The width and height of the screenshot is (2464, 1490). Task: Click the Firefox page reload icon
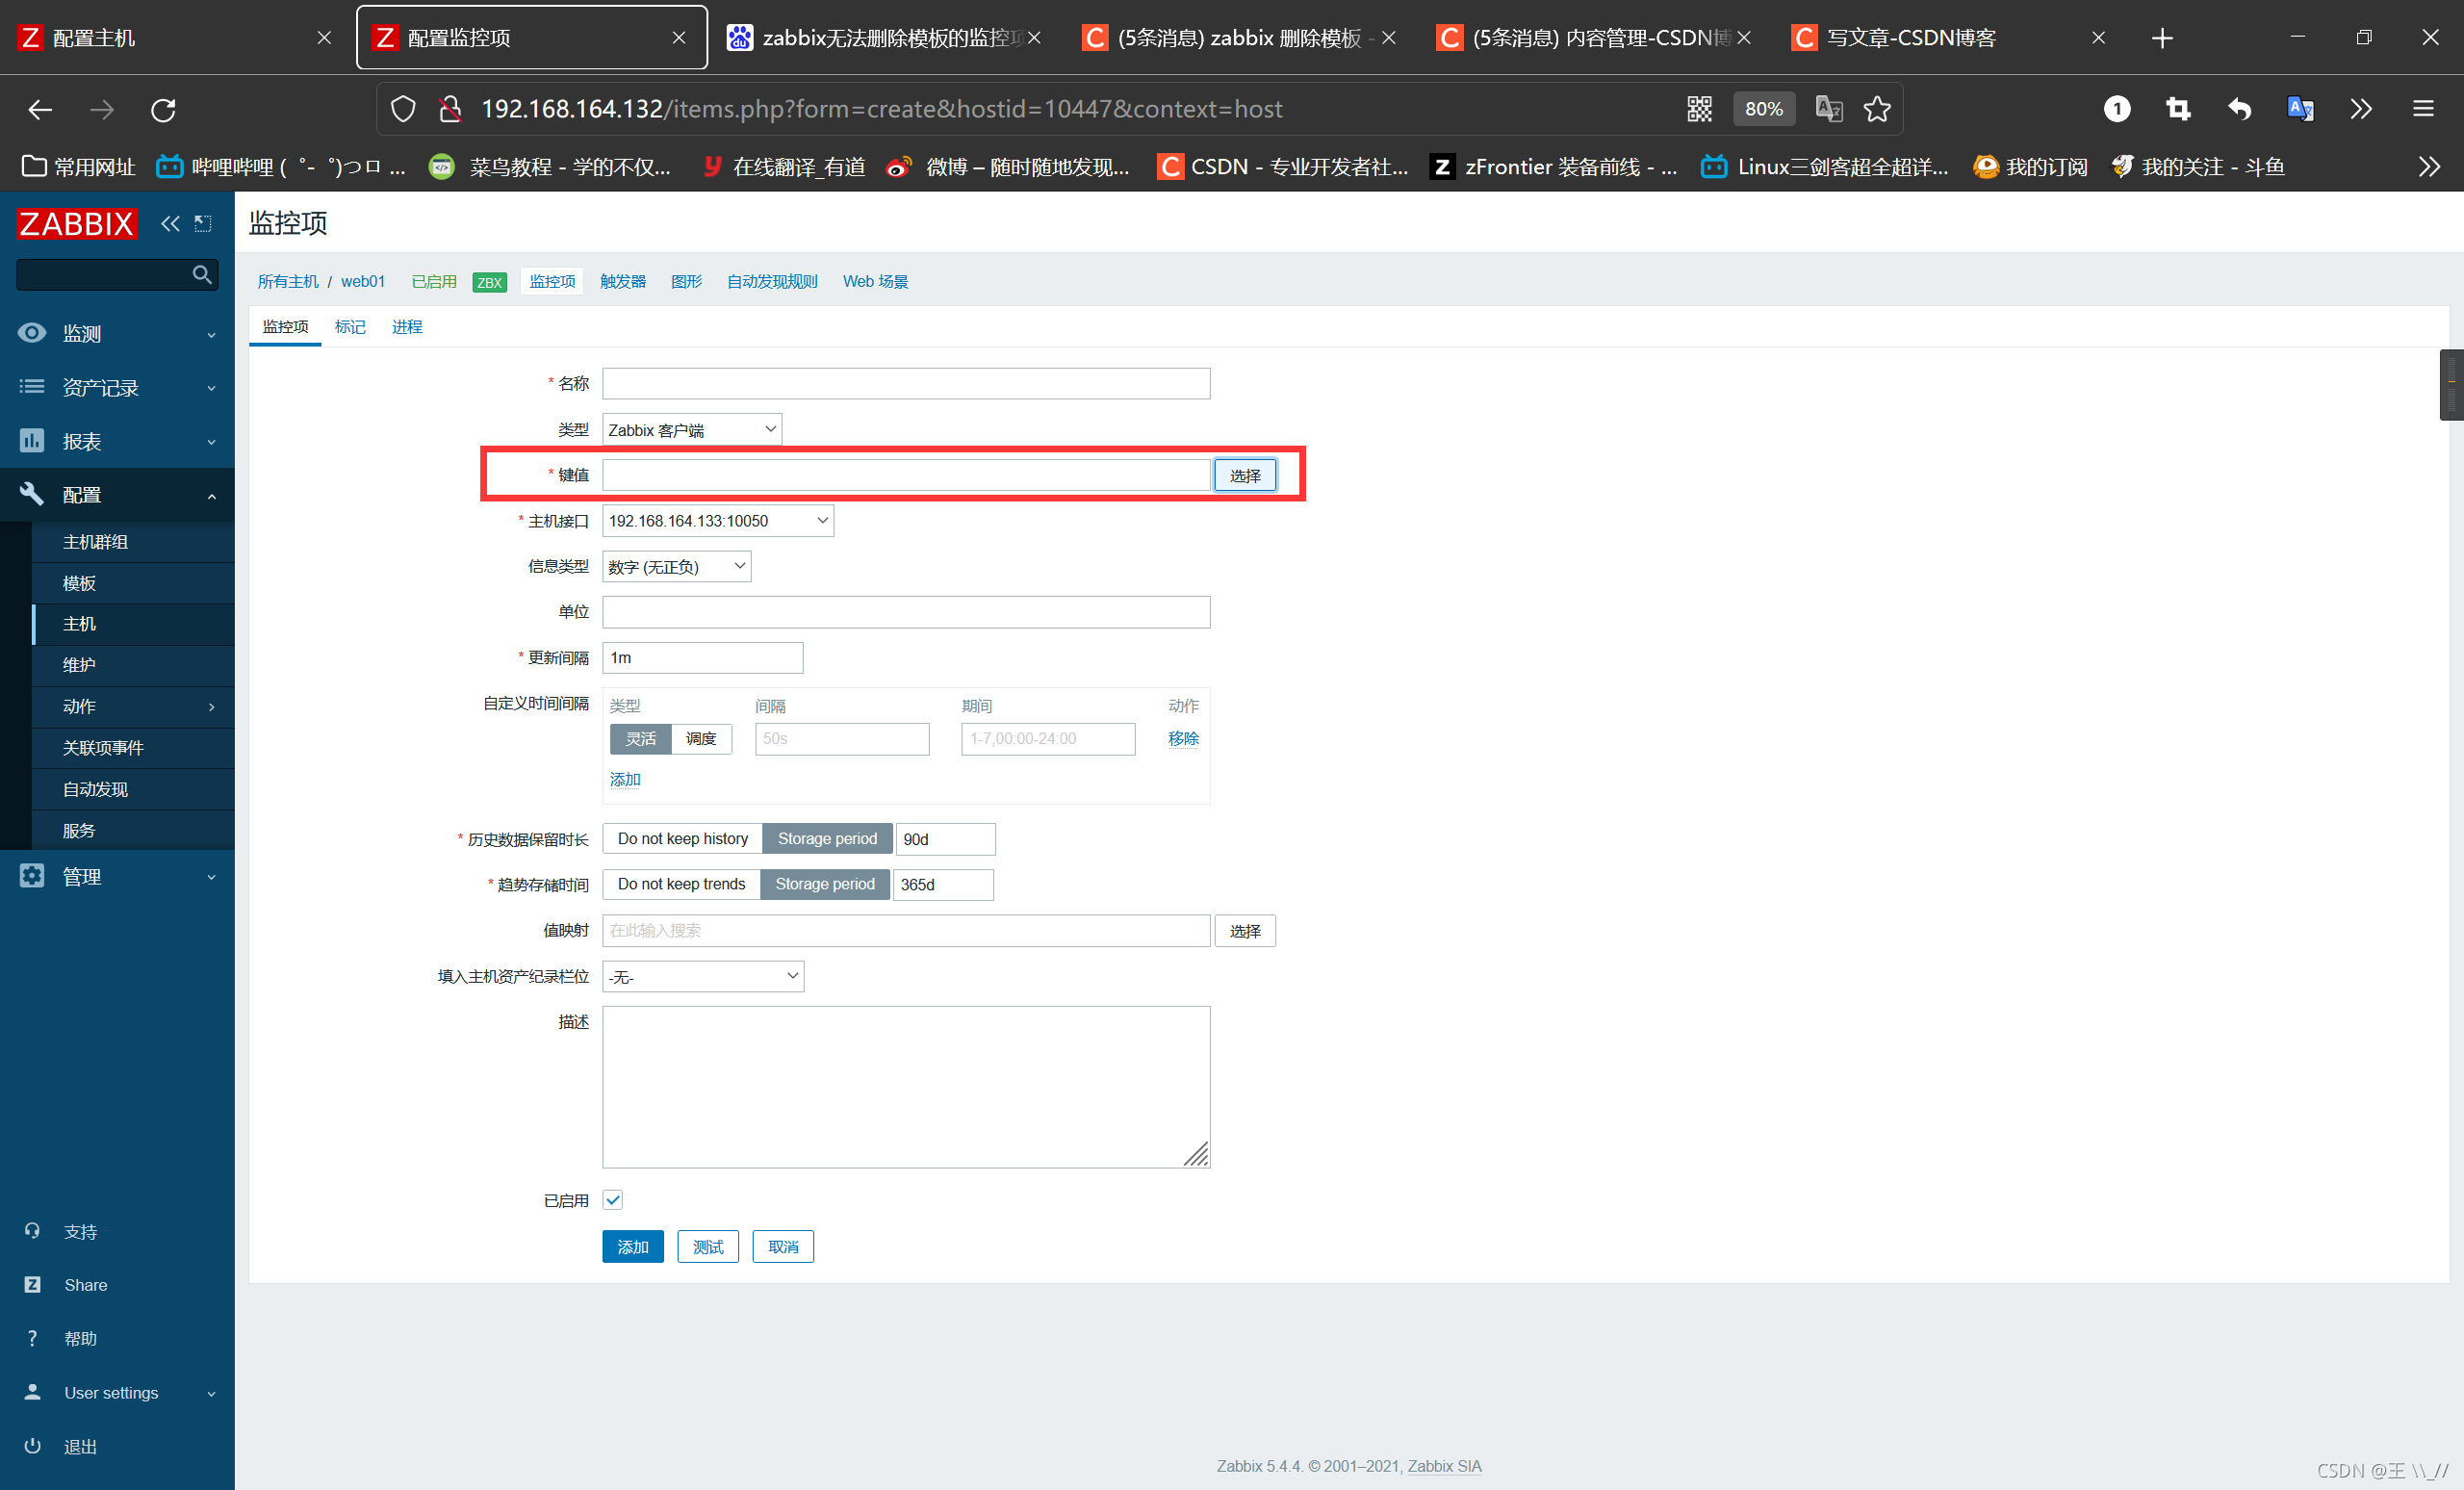point(163,109)
